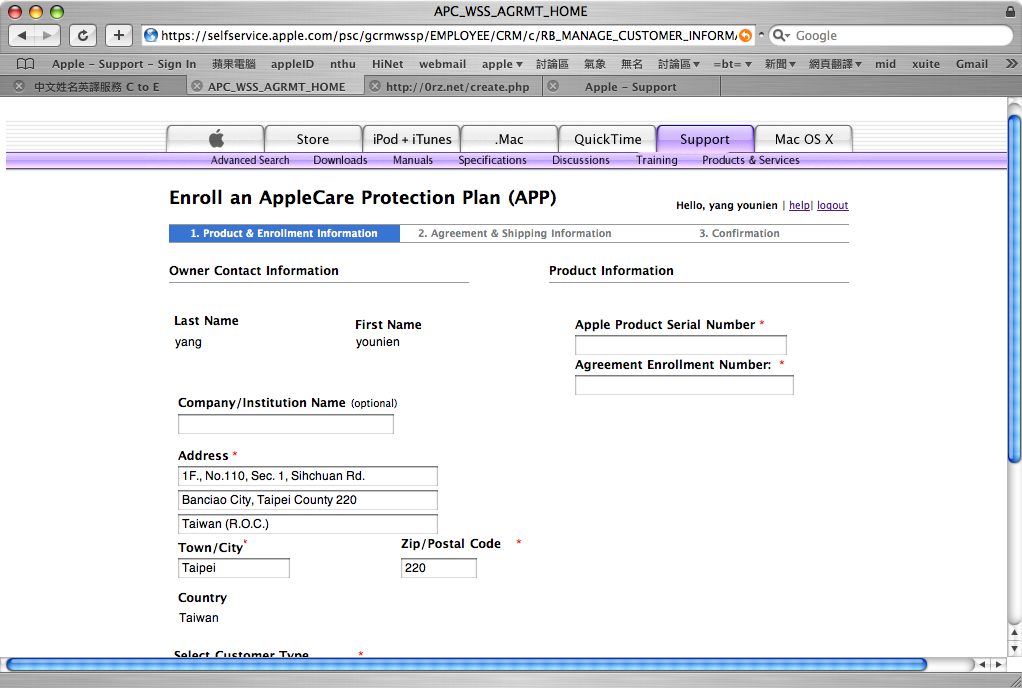Click the Apple Product Serial Number field

[x=680, y=345]
